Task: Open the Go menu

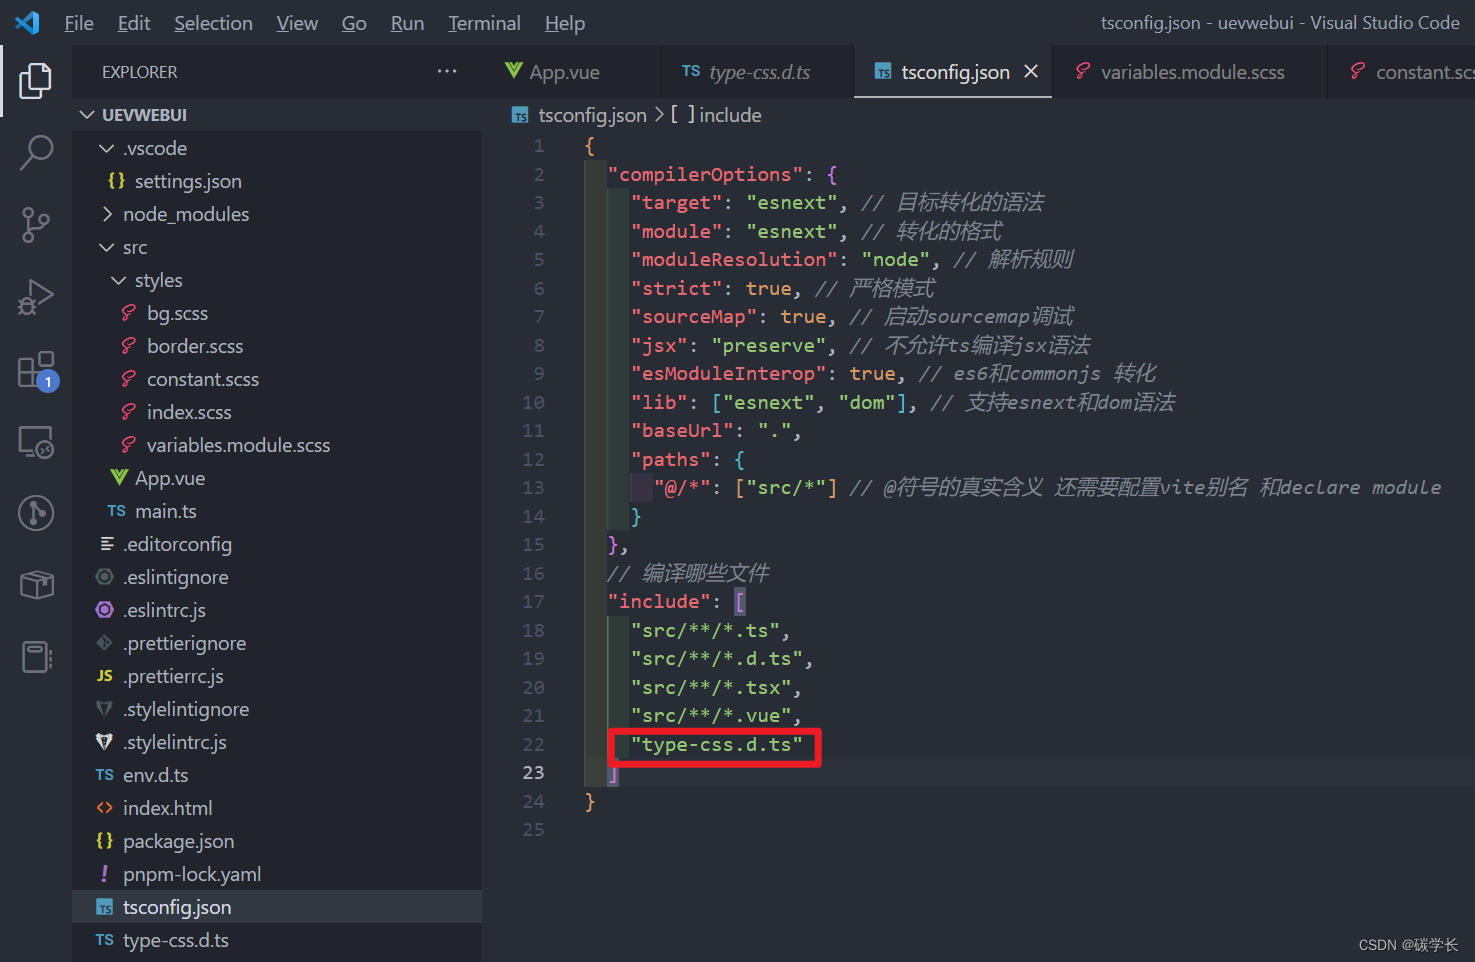Action: tap(354, 23)
